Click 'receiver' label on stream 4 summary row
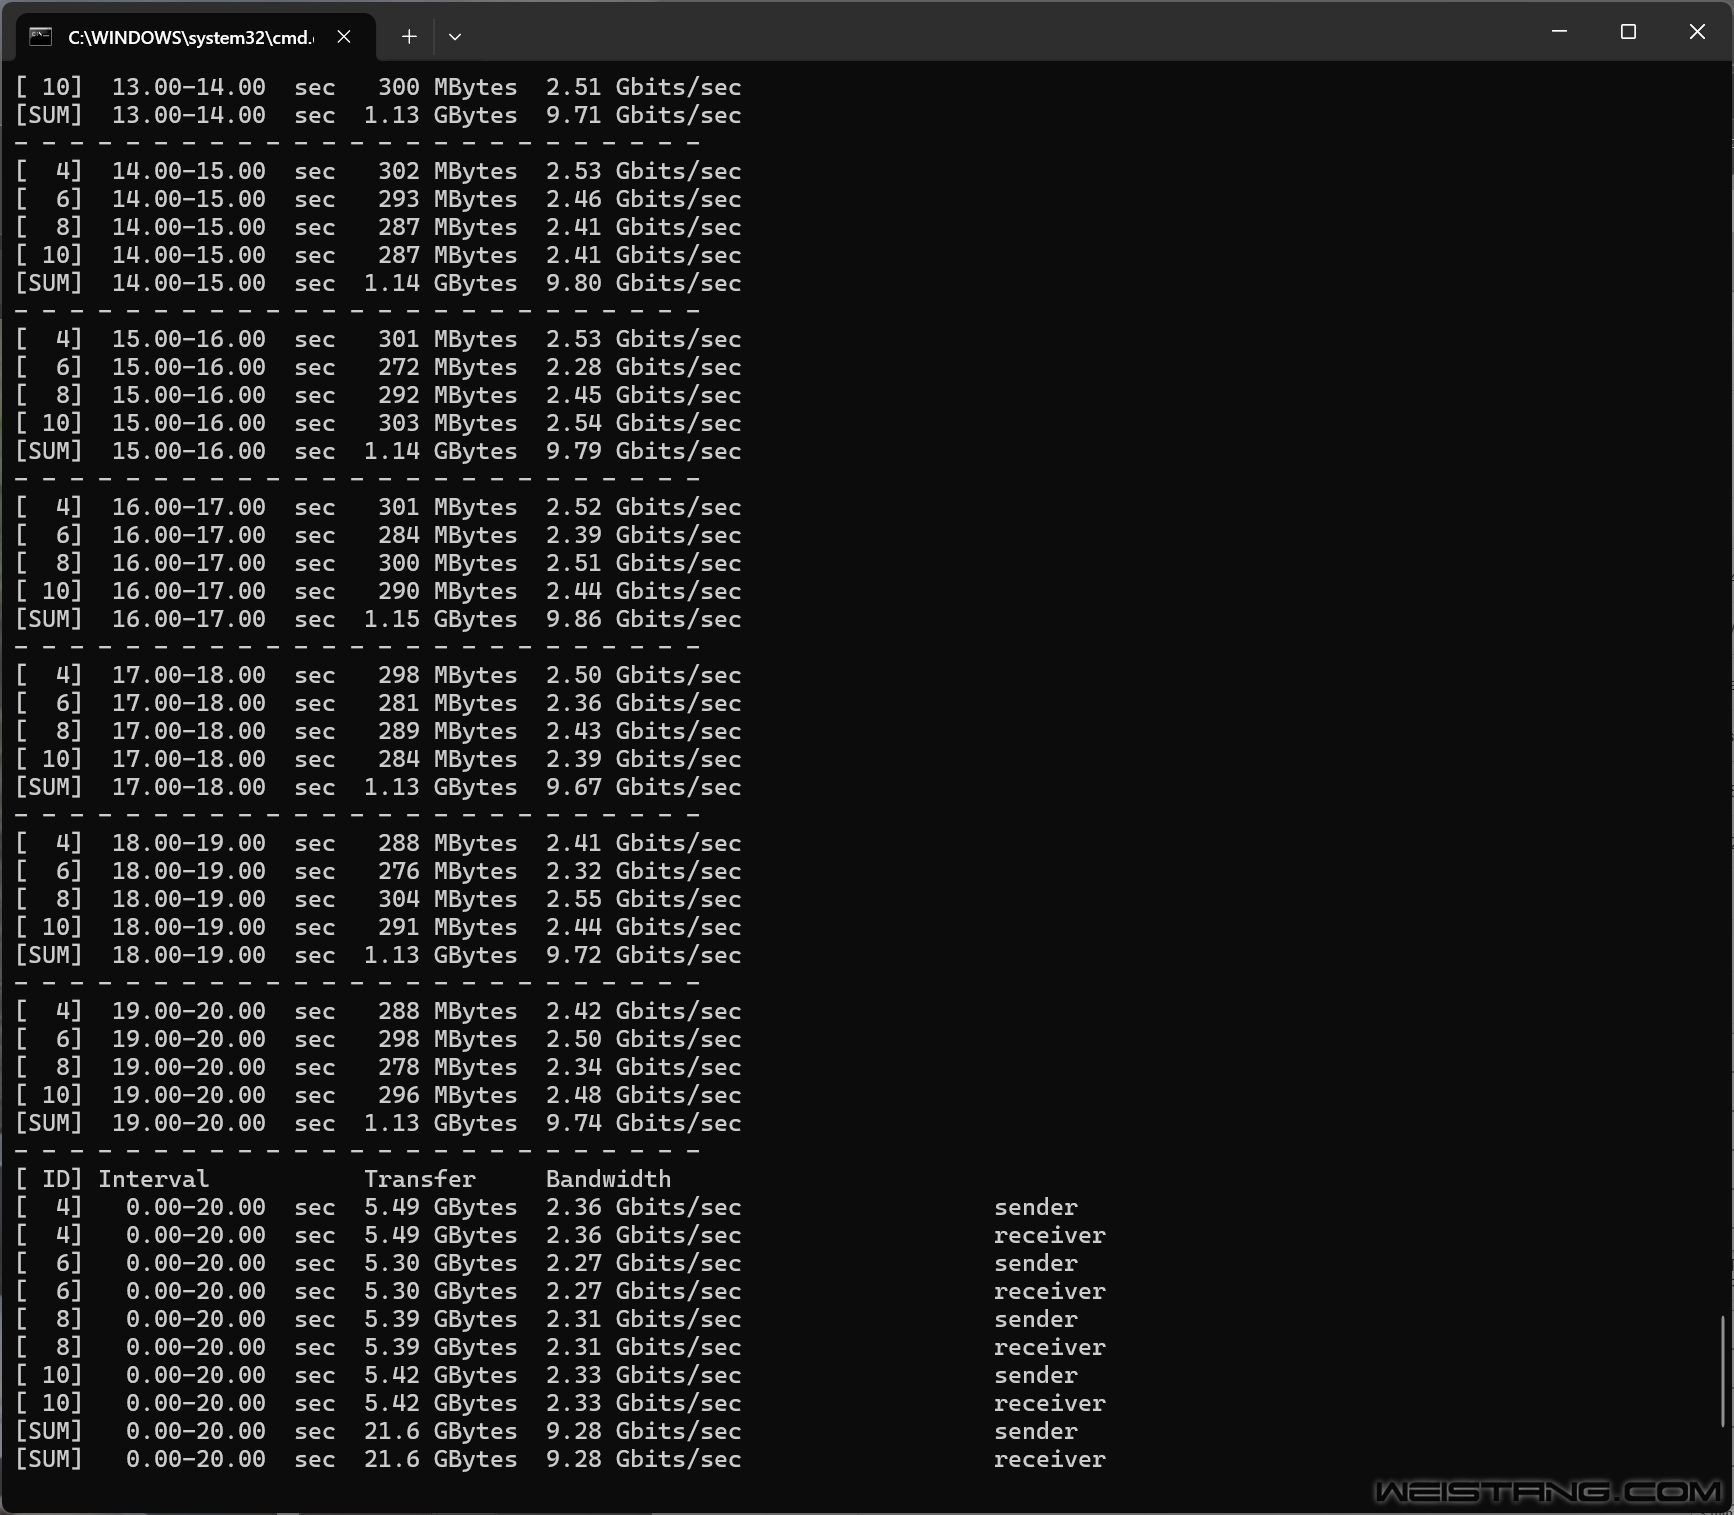 1050,1235
